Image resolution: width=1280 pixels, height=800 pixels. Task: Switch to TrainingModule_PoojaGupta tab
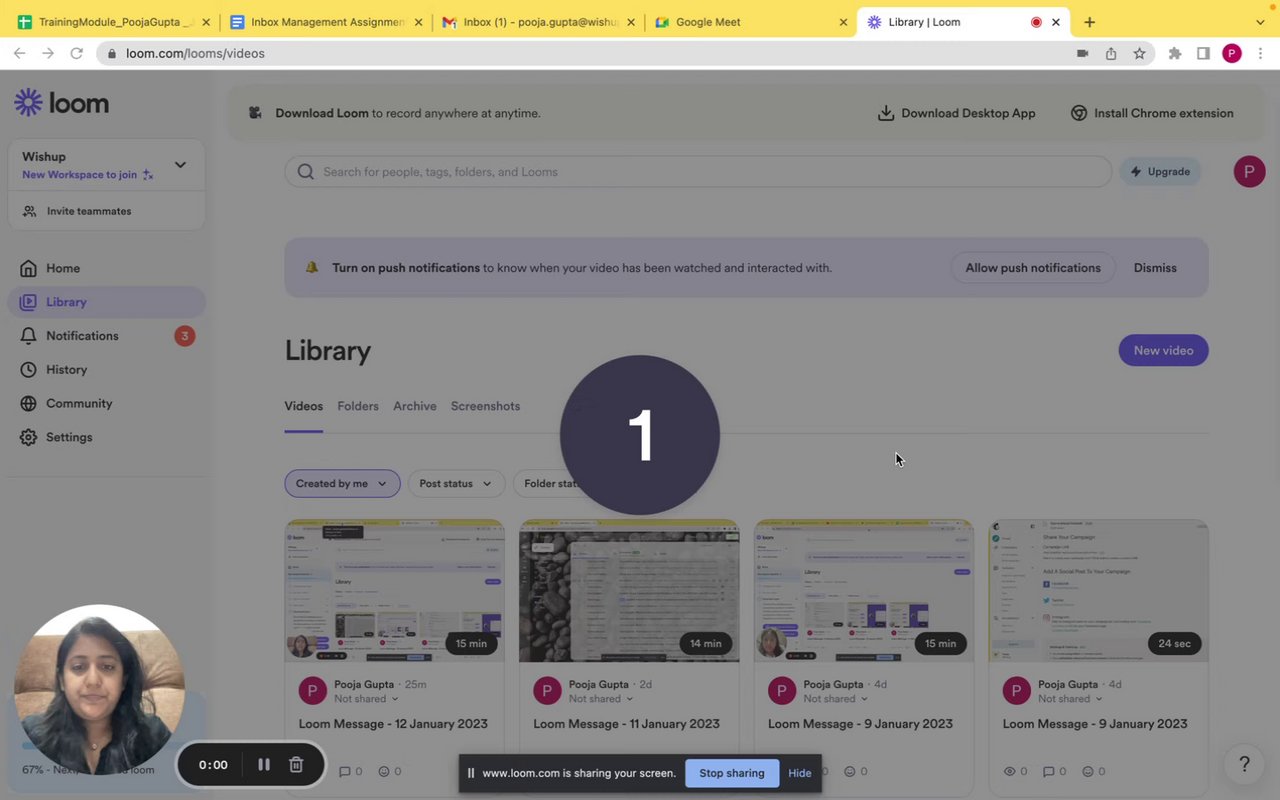click(x=112, y=22)
